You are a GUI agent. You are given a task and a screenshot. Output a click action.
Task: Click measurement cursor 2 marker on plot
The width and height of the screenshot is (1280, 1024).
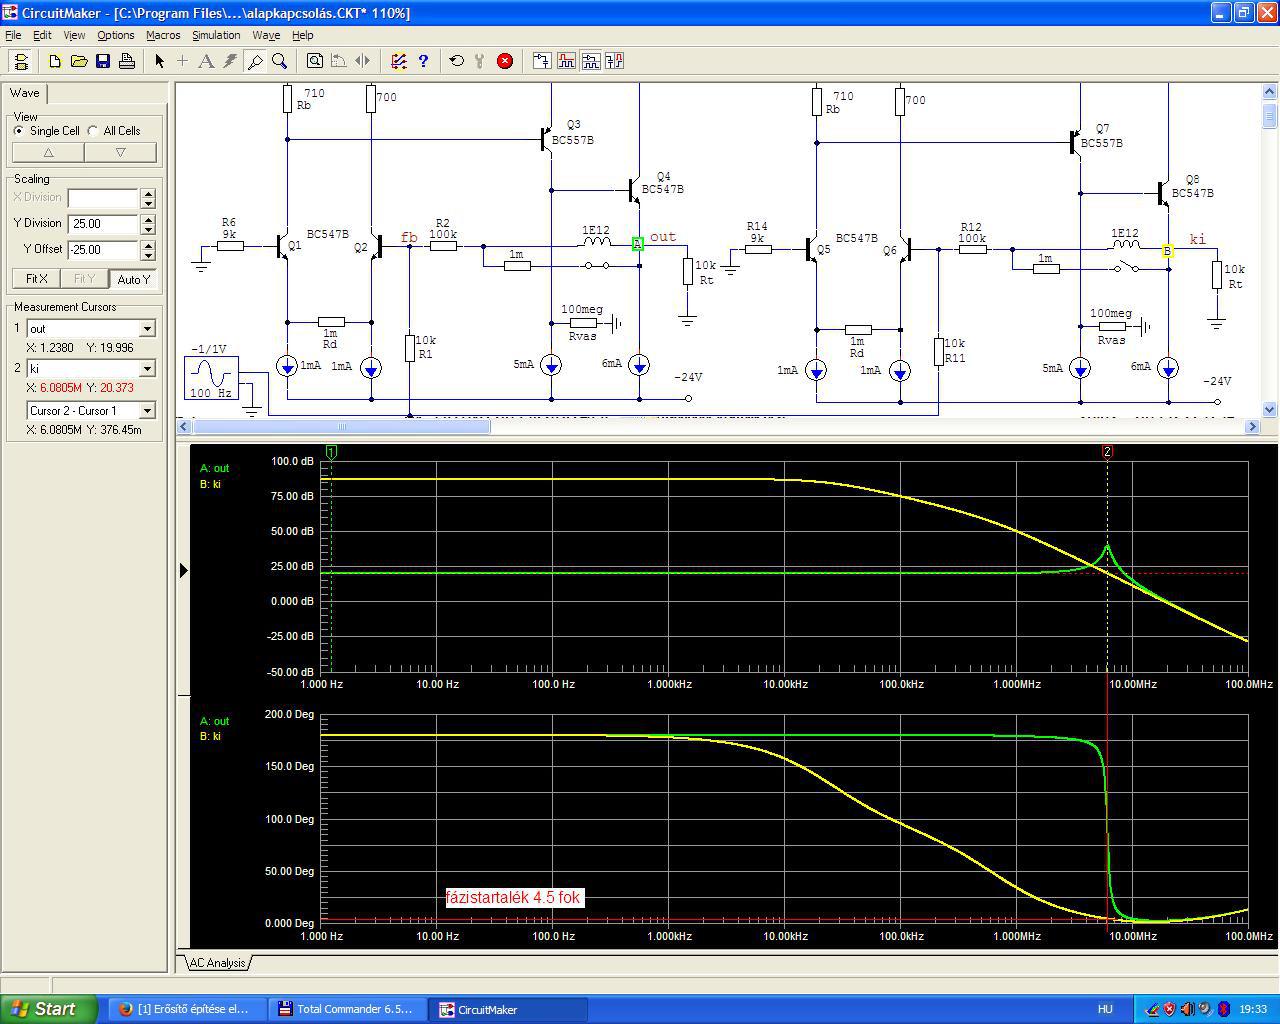click(1107, 452)
